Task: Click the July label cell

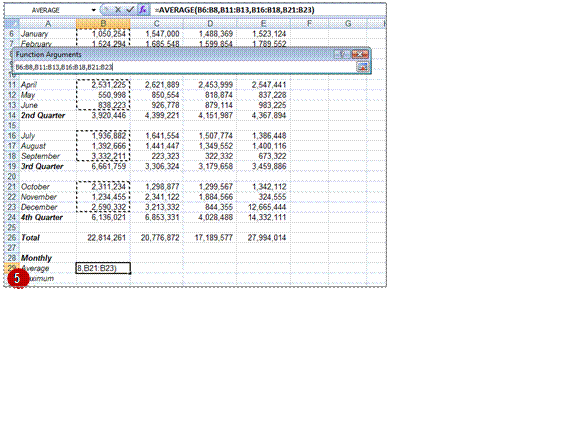Action: pyautogui.click(x=48, y=136)
